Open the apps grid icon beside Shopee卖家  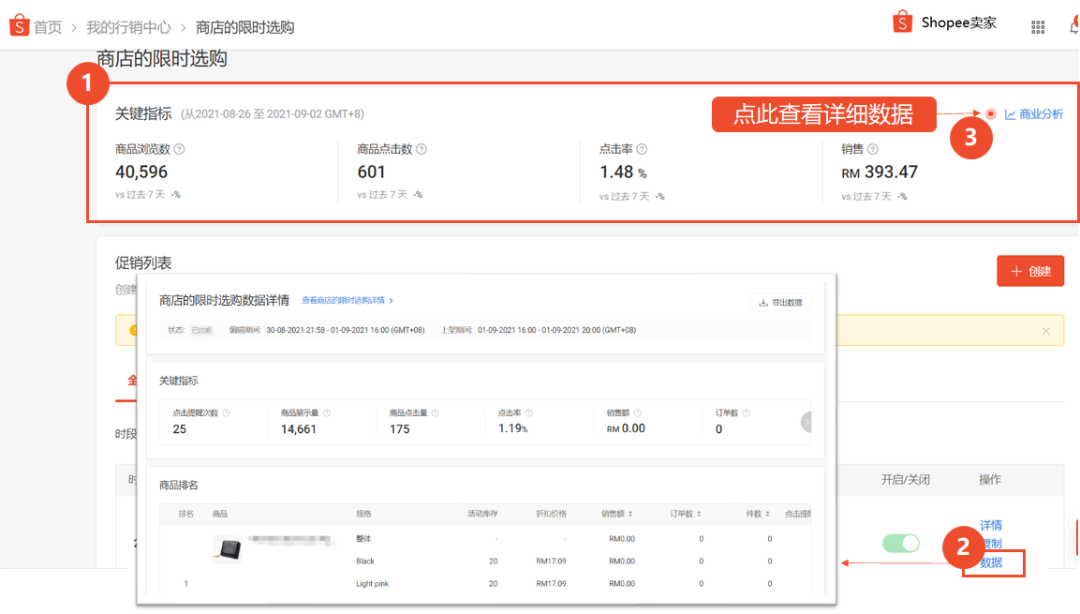point(1037,26)
